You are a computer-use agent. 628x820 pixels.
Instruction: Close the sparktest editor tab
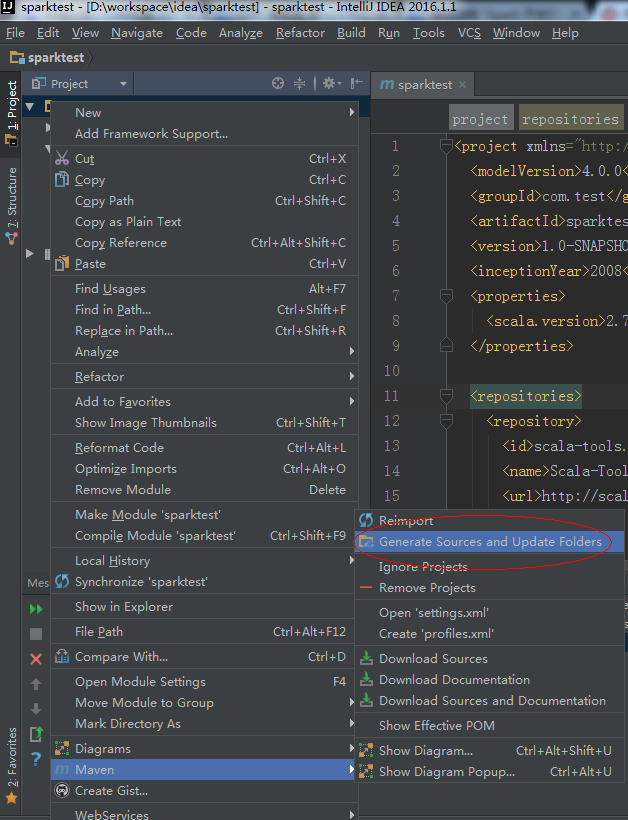point(462,85)
